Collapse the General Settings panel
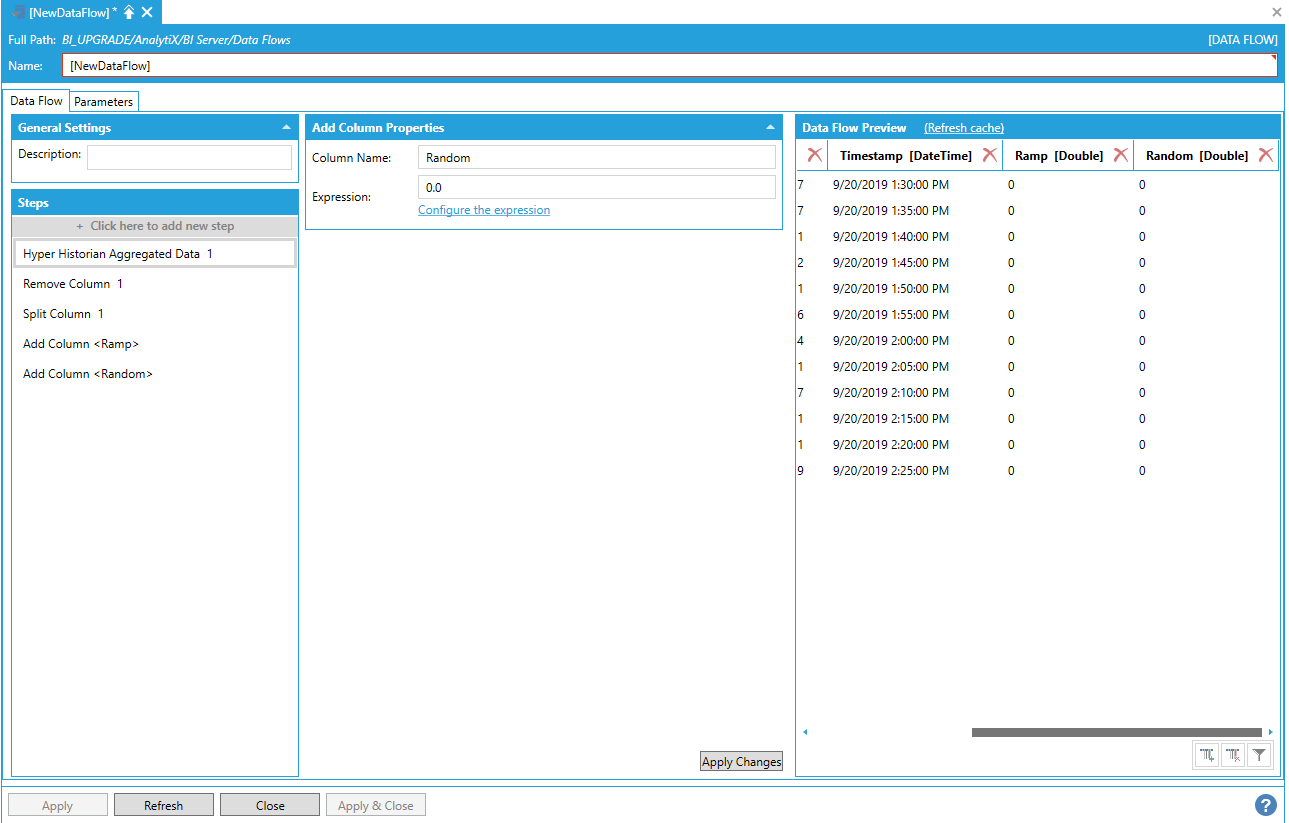Image resolution: width=1289 pixels, height=823 pixels. tap(286, 128)
